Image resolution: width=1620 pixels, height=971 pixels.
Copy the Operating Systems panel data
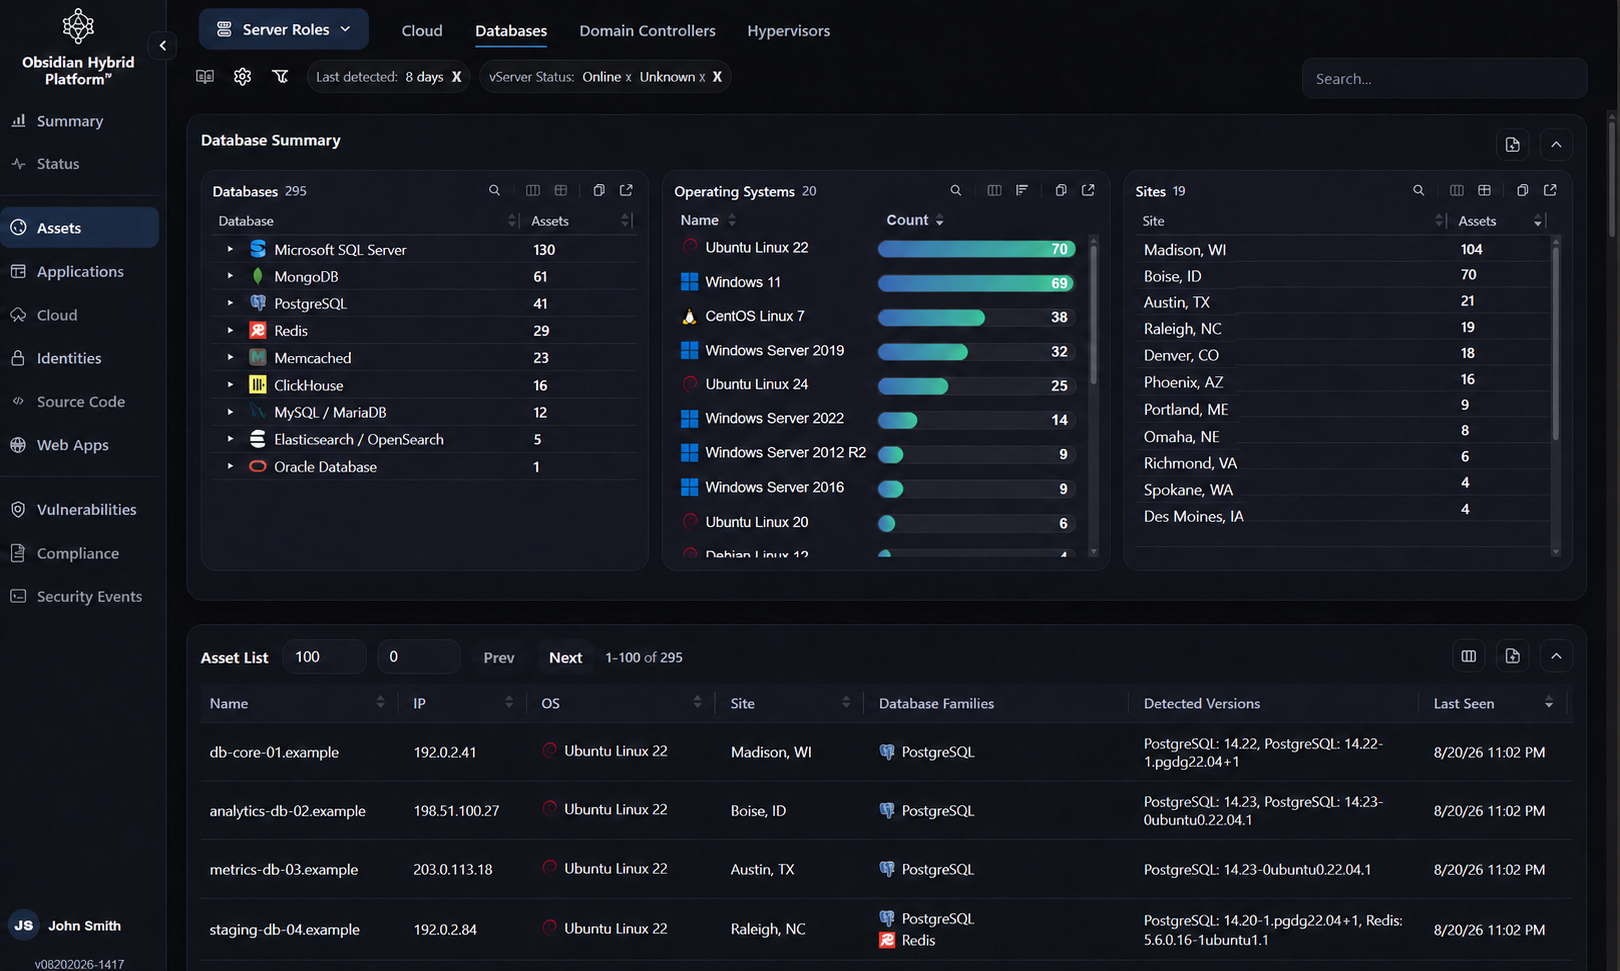click(x=1061, y=190)
